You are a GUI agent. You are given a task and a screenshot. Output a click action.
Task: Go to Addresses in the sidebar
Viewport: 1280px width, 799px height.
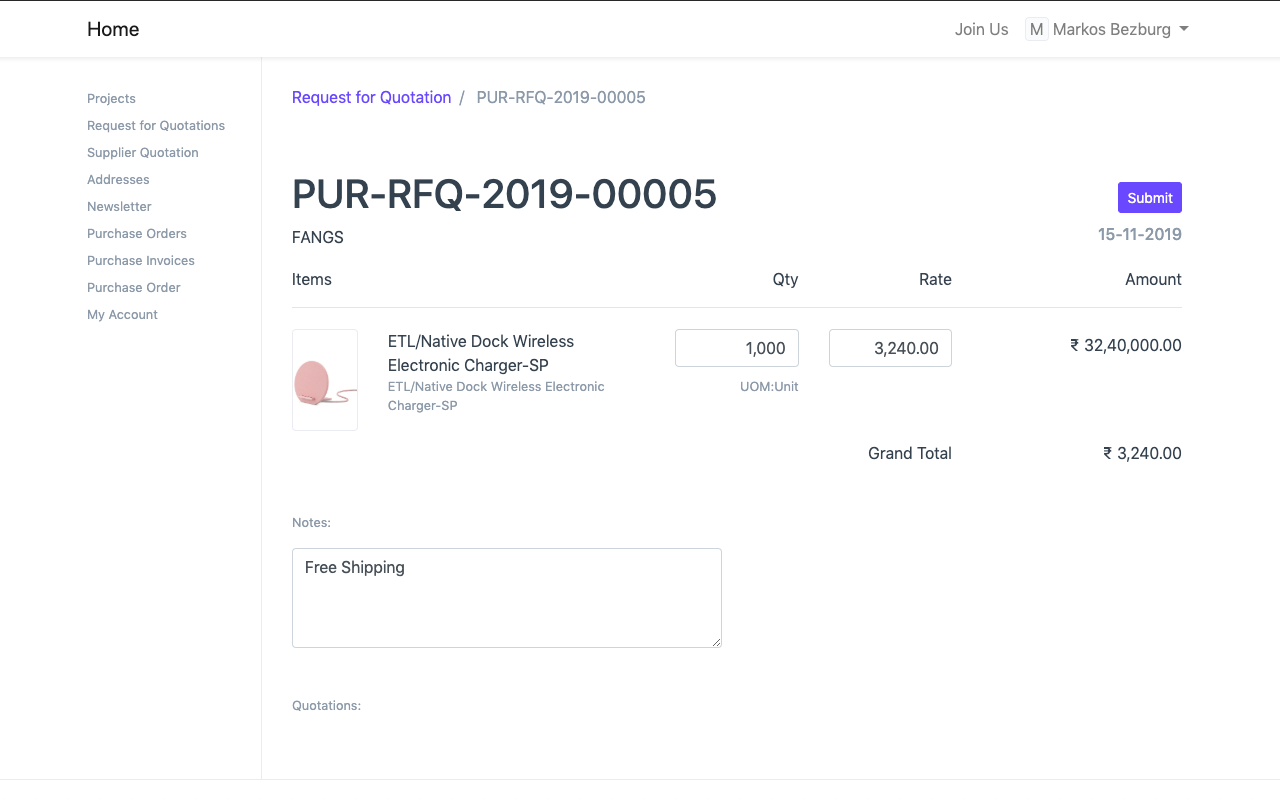coord(118,179)
